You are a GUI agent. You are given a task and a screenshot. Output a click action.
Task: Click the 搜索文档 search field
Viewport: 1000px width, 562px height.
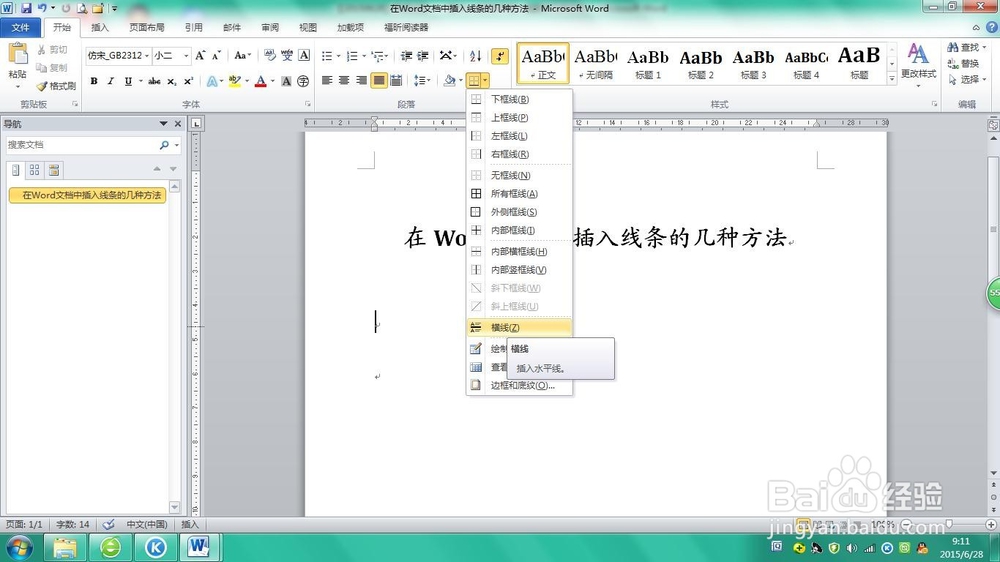pyautogui.click(x=82, y=145)
